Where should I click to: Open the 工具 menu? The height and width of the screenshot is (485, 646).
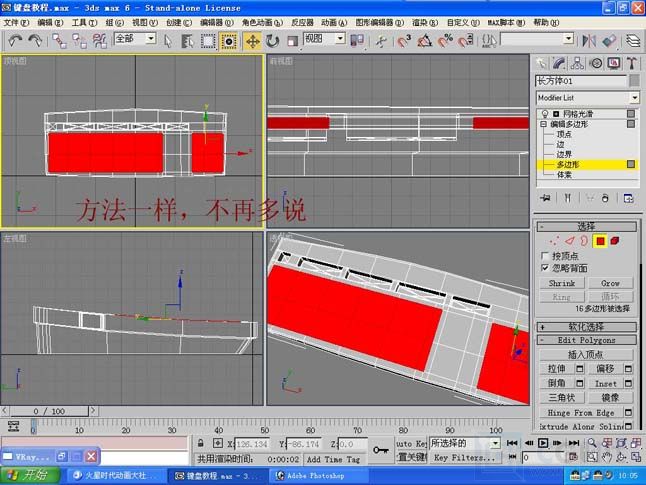(x=84, y=23)
